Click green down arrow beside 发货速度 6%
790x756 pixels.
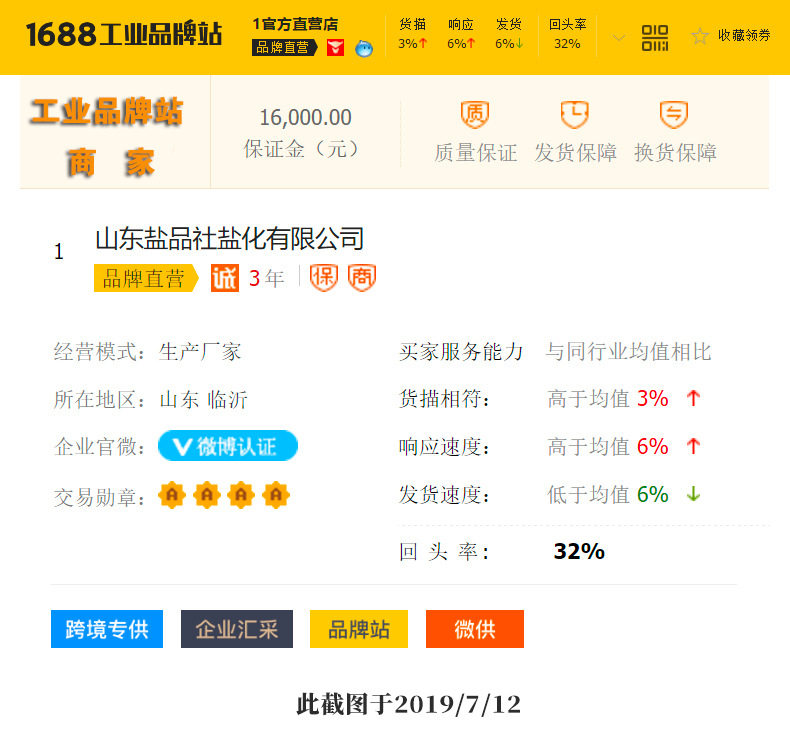click(693, 494)
